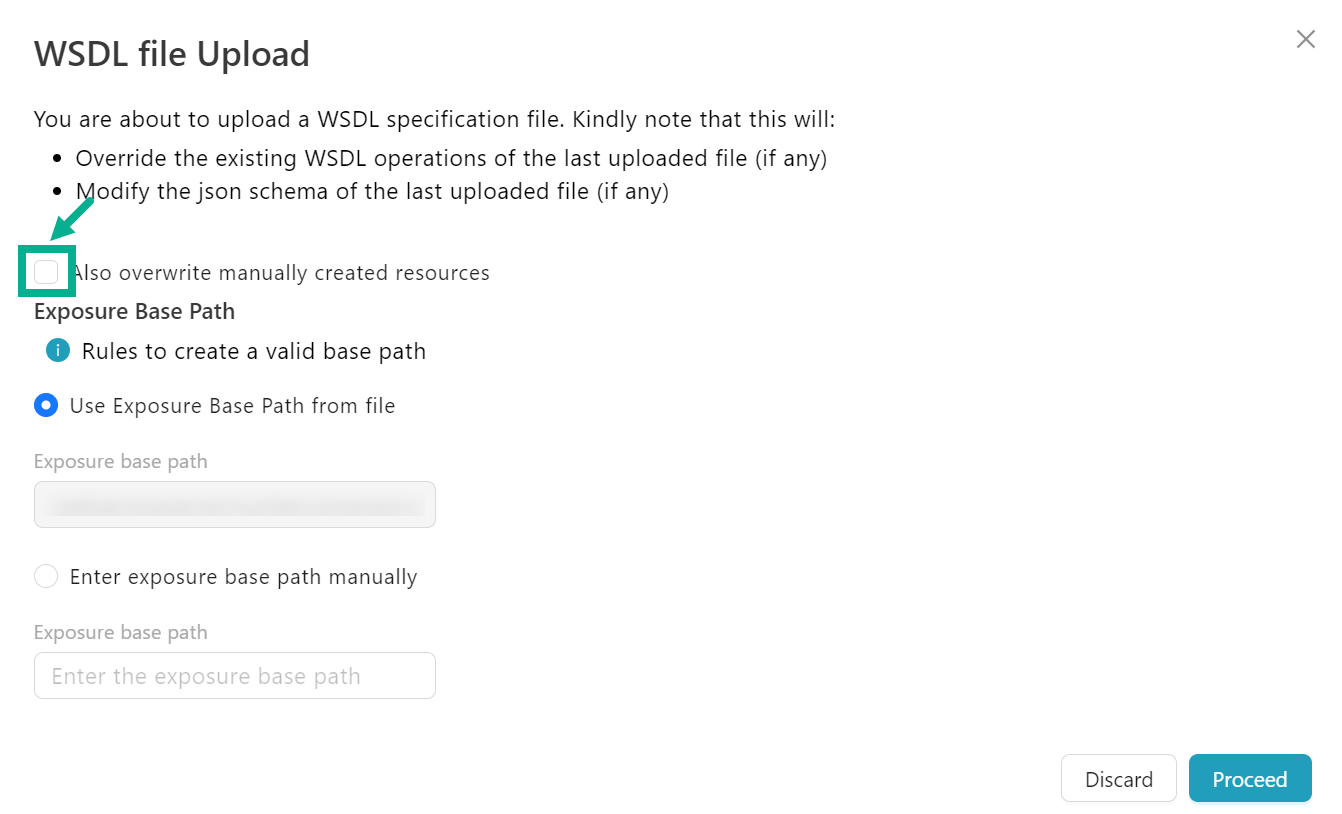Open Rules to create a valid base path
The width and height of the screenshot is (1342, 814).
tap(254, 352)
